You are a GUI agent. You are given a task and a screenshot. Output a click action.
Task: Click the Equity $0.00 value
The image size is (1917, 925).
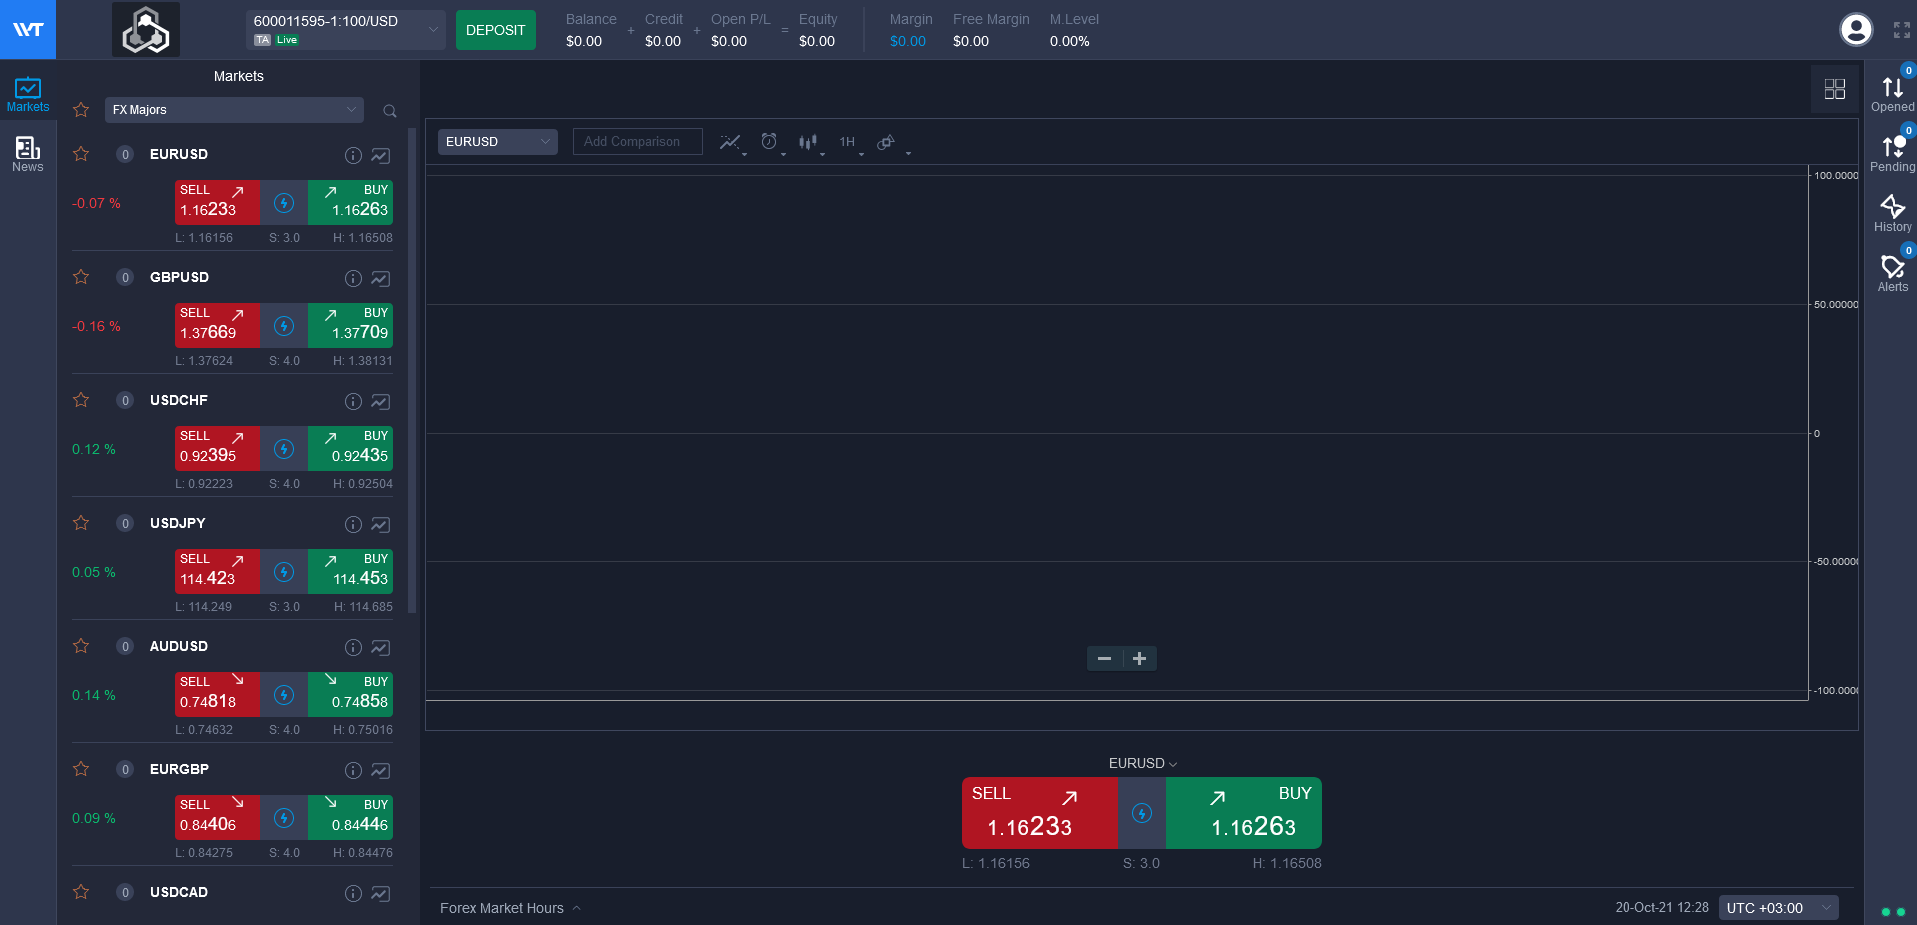(817, 41)
